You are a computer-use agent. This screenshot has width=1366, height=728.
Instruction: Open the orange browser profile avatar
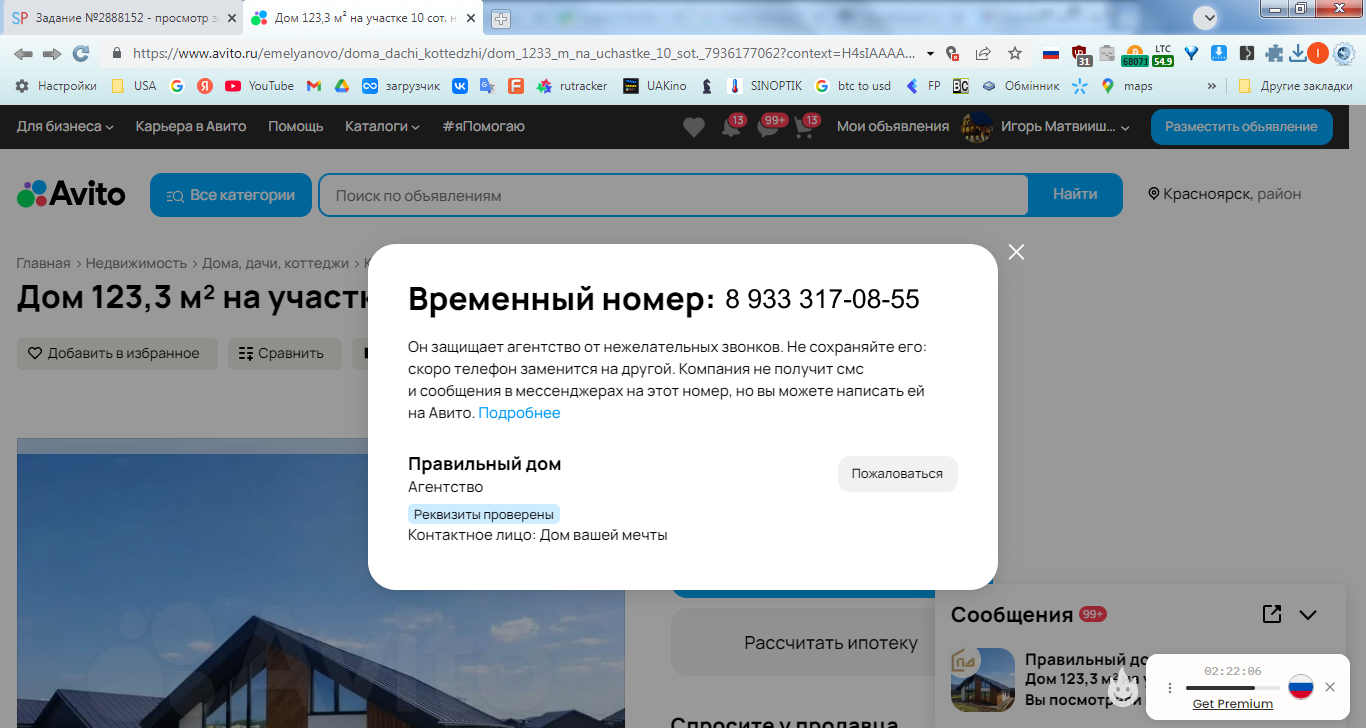tap(1318, 53)
